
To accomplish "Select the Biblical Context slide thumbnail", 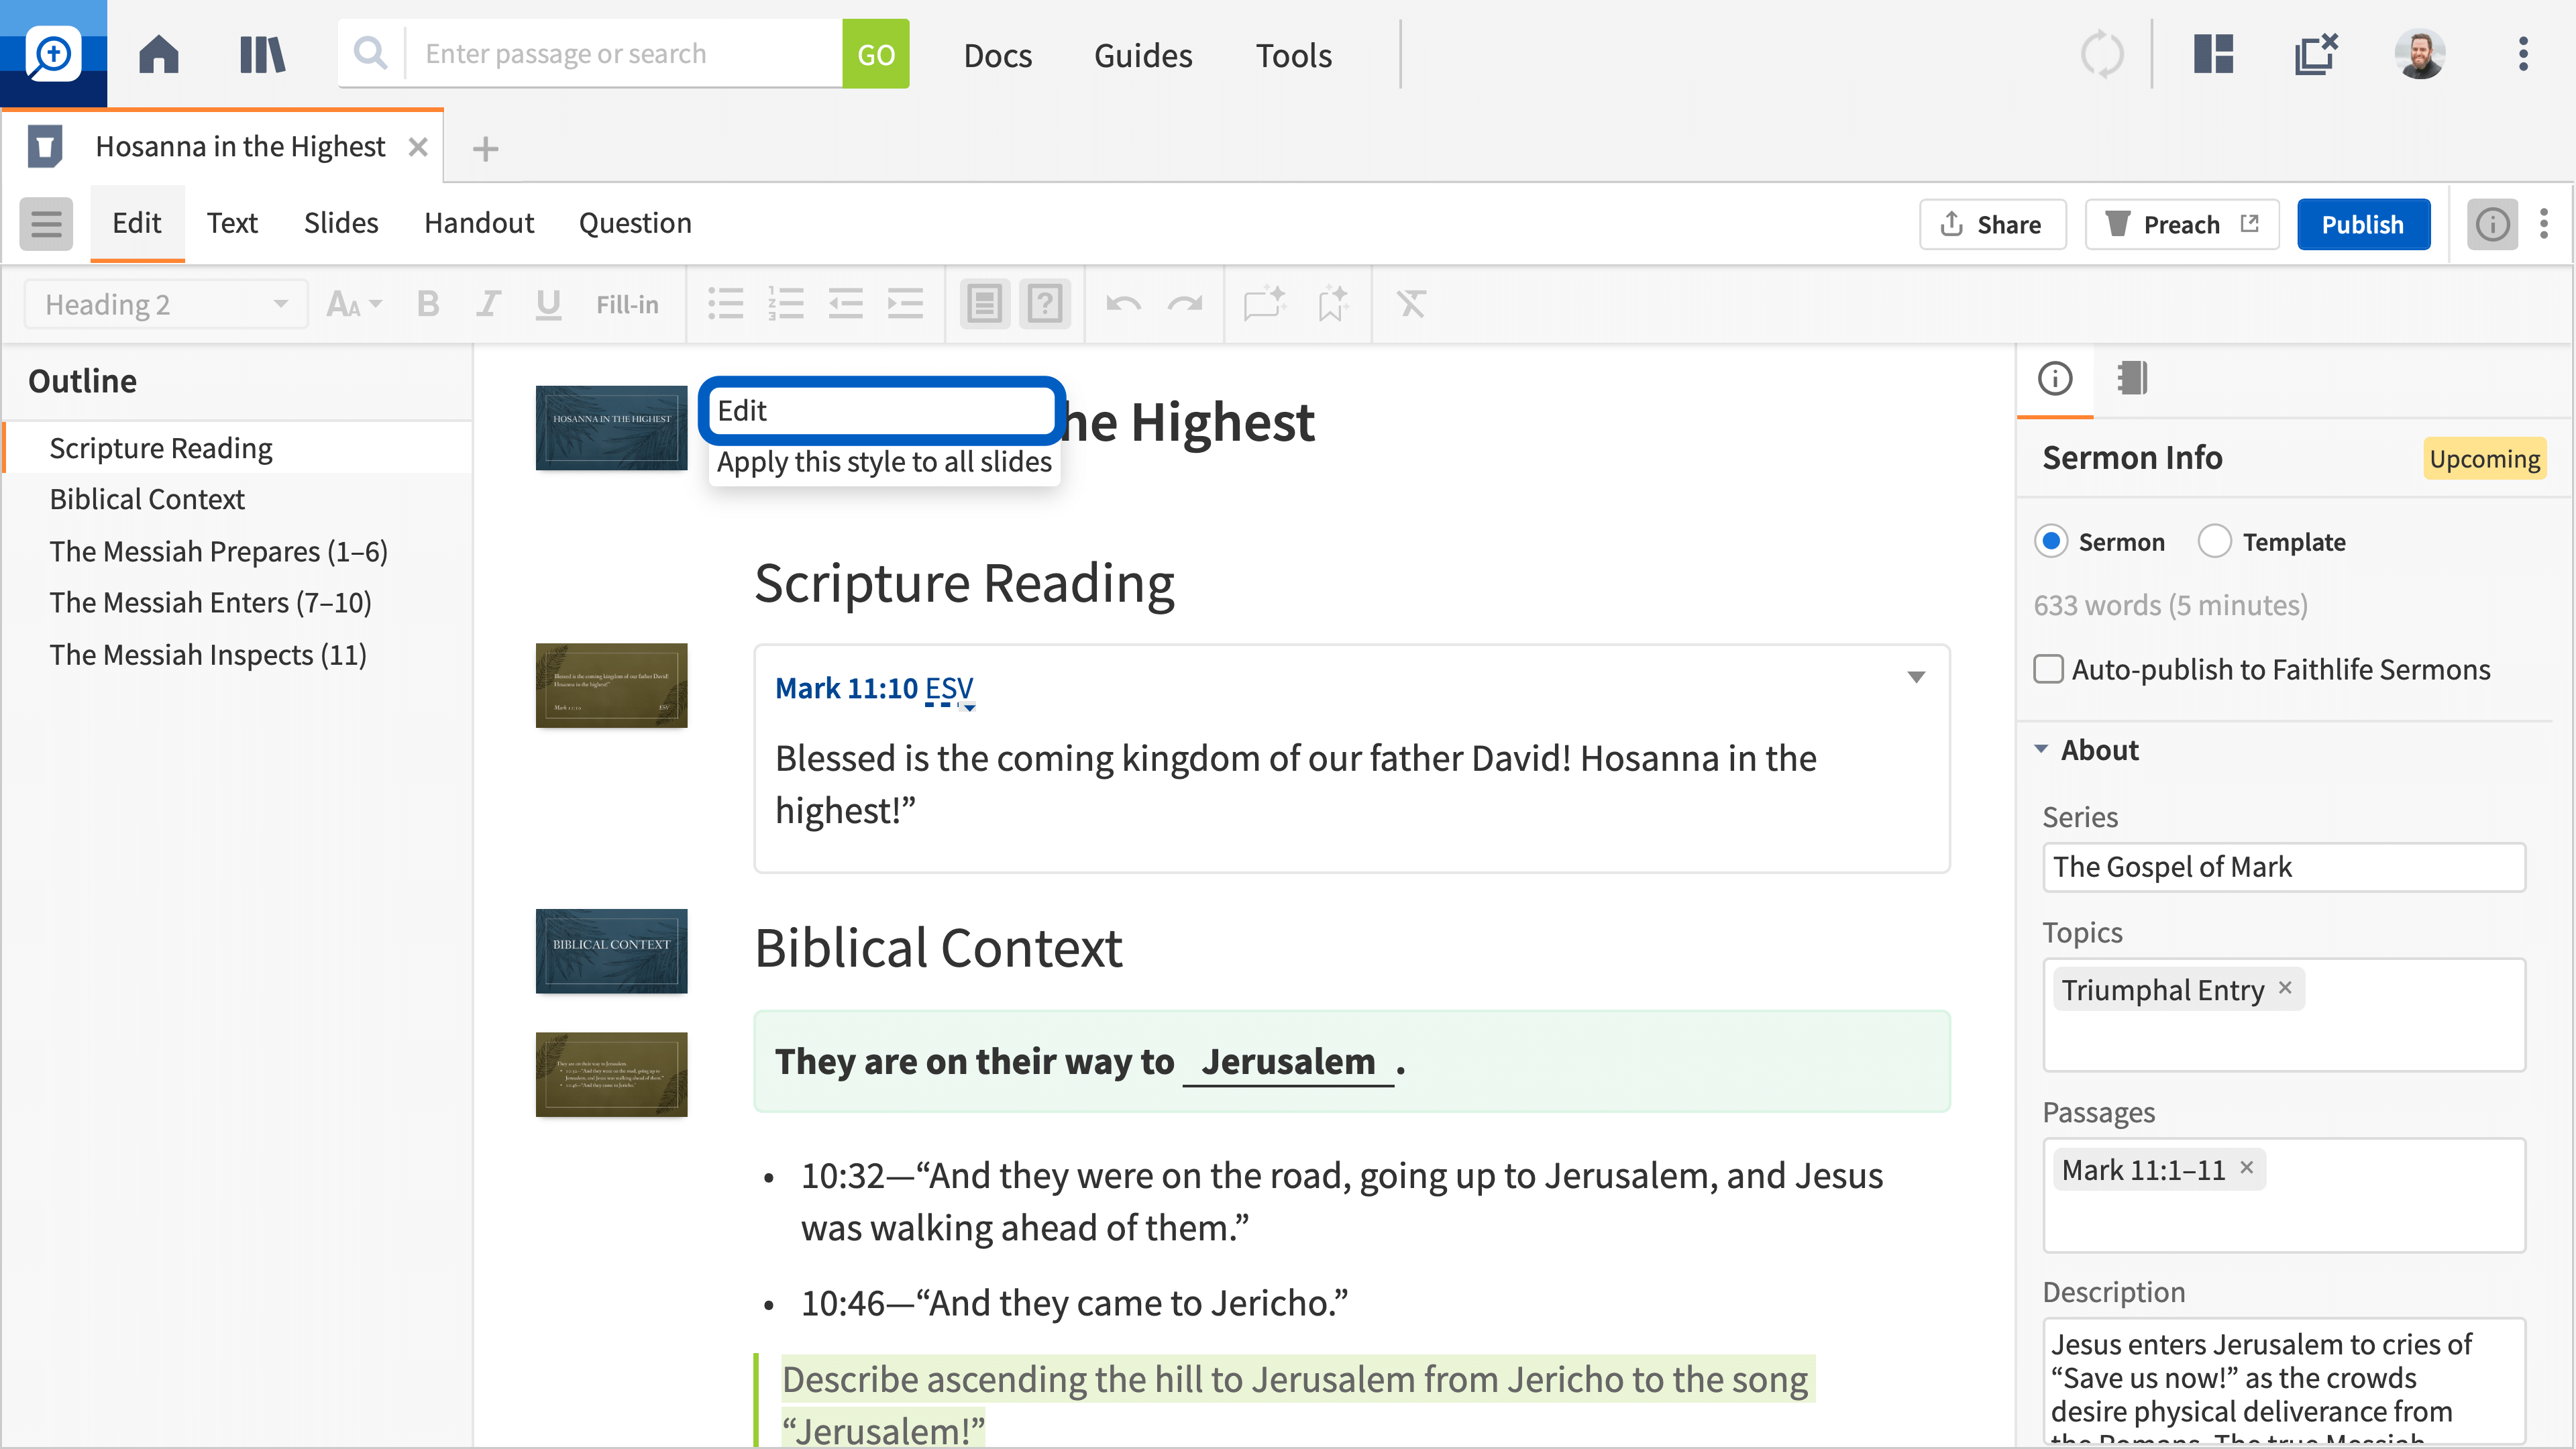I will click(x=611, y=951).
